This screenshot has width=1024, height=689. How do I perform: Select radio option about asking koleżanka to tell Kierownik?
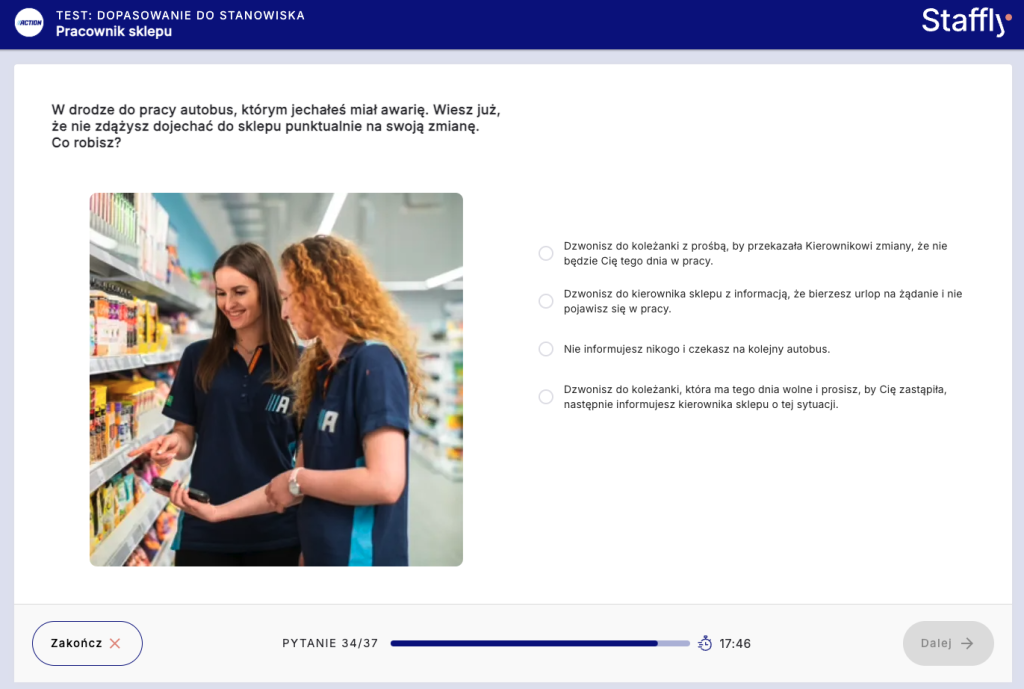[x=546, y=253]
